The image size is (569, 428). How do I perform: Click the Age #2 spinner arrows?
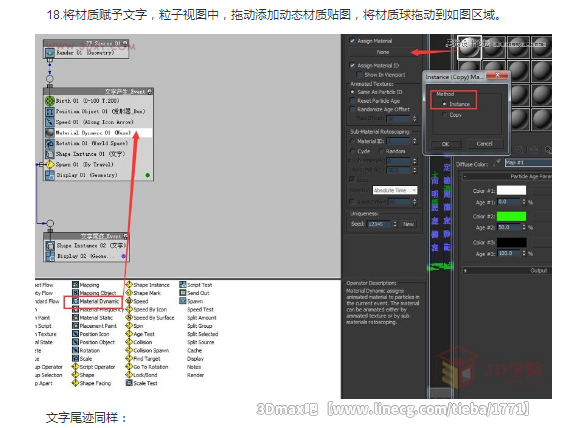[524, 227]
